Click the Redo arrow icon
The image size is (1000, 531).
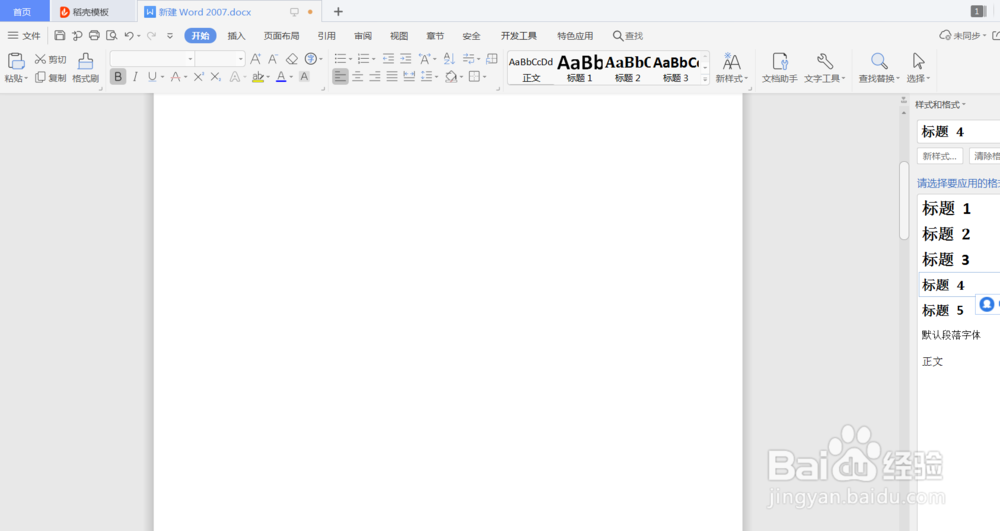pos(151,36)
